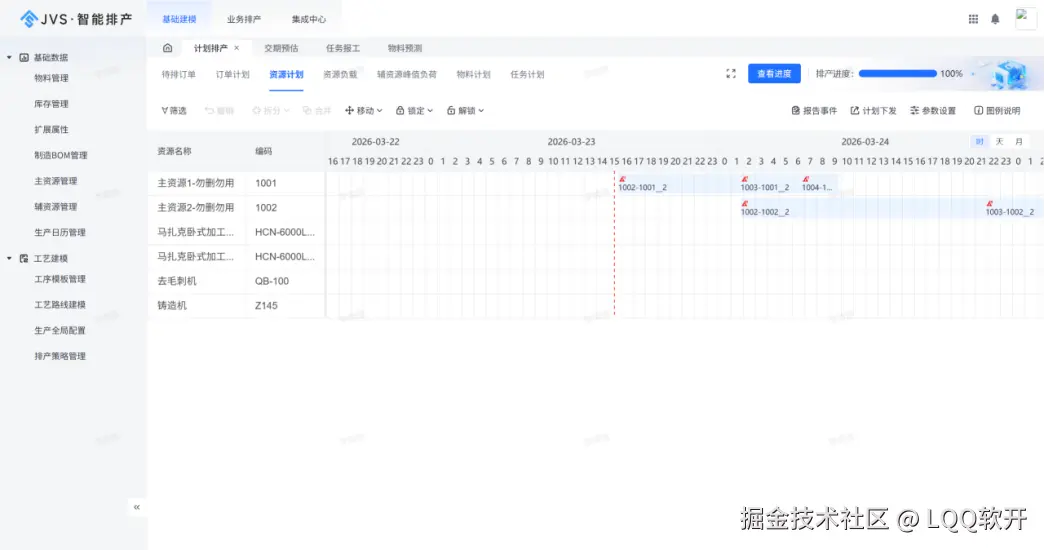1045x550 pixels.
Task: Open 制造BOM管理 in the sidebar
Action: click(x=61, y=155)
